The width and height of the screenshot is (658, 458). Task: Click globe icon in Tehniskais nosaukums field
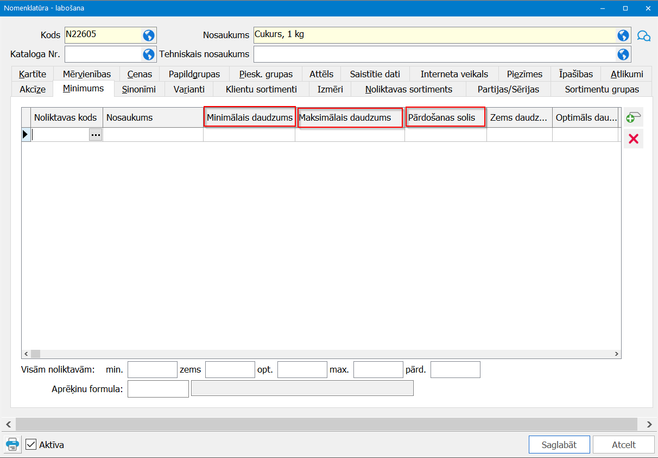tap(623, 54)
